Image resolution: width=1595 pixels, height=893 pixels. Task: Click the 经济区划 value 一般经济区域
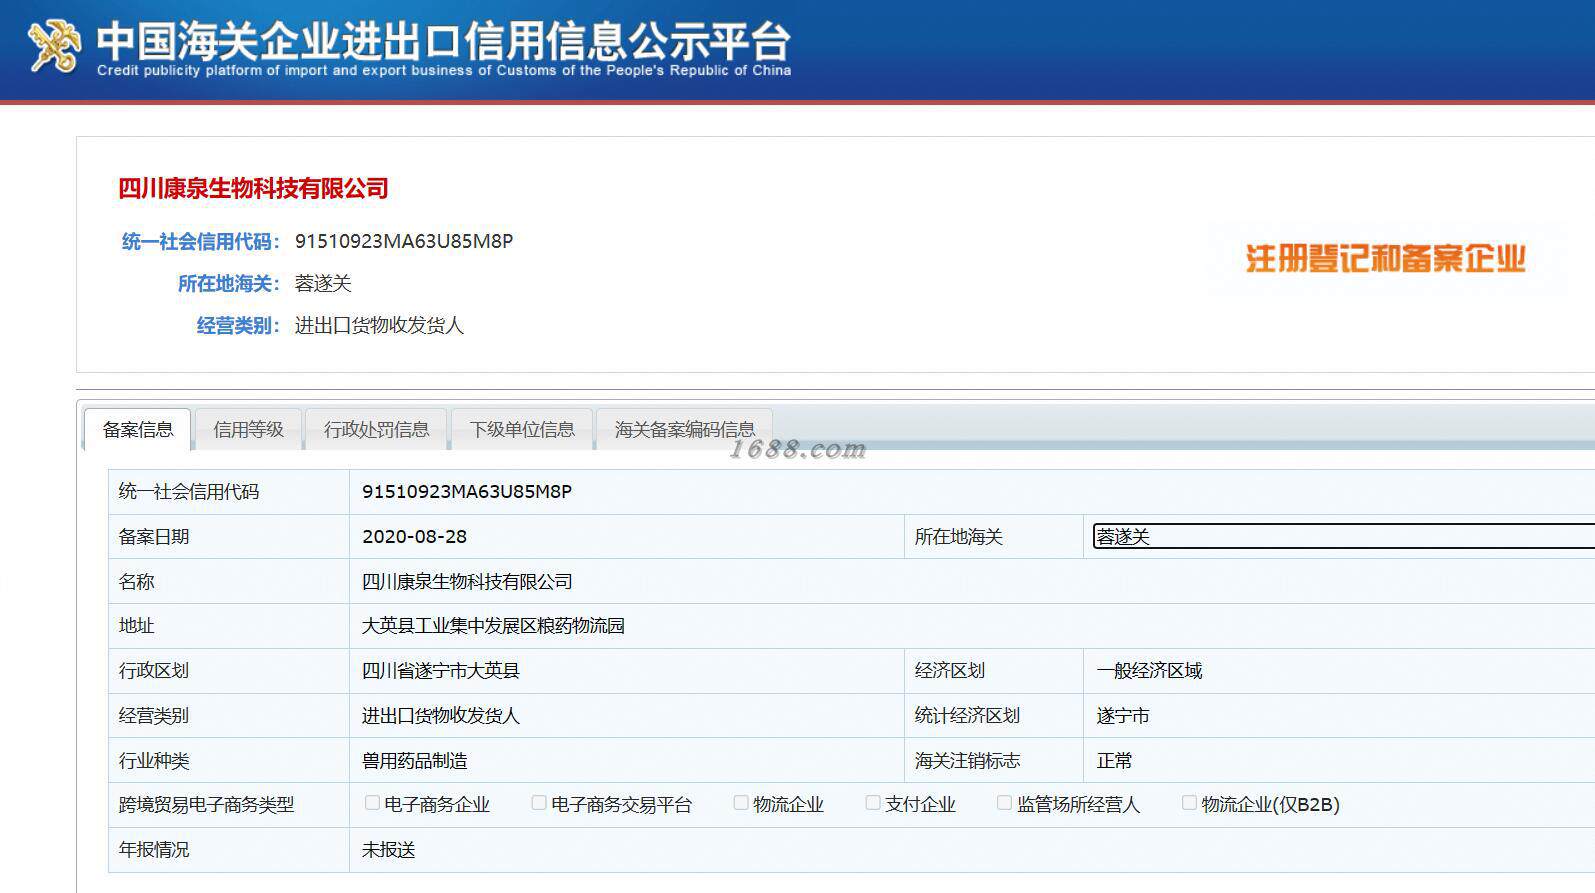tap(1149, 671)
